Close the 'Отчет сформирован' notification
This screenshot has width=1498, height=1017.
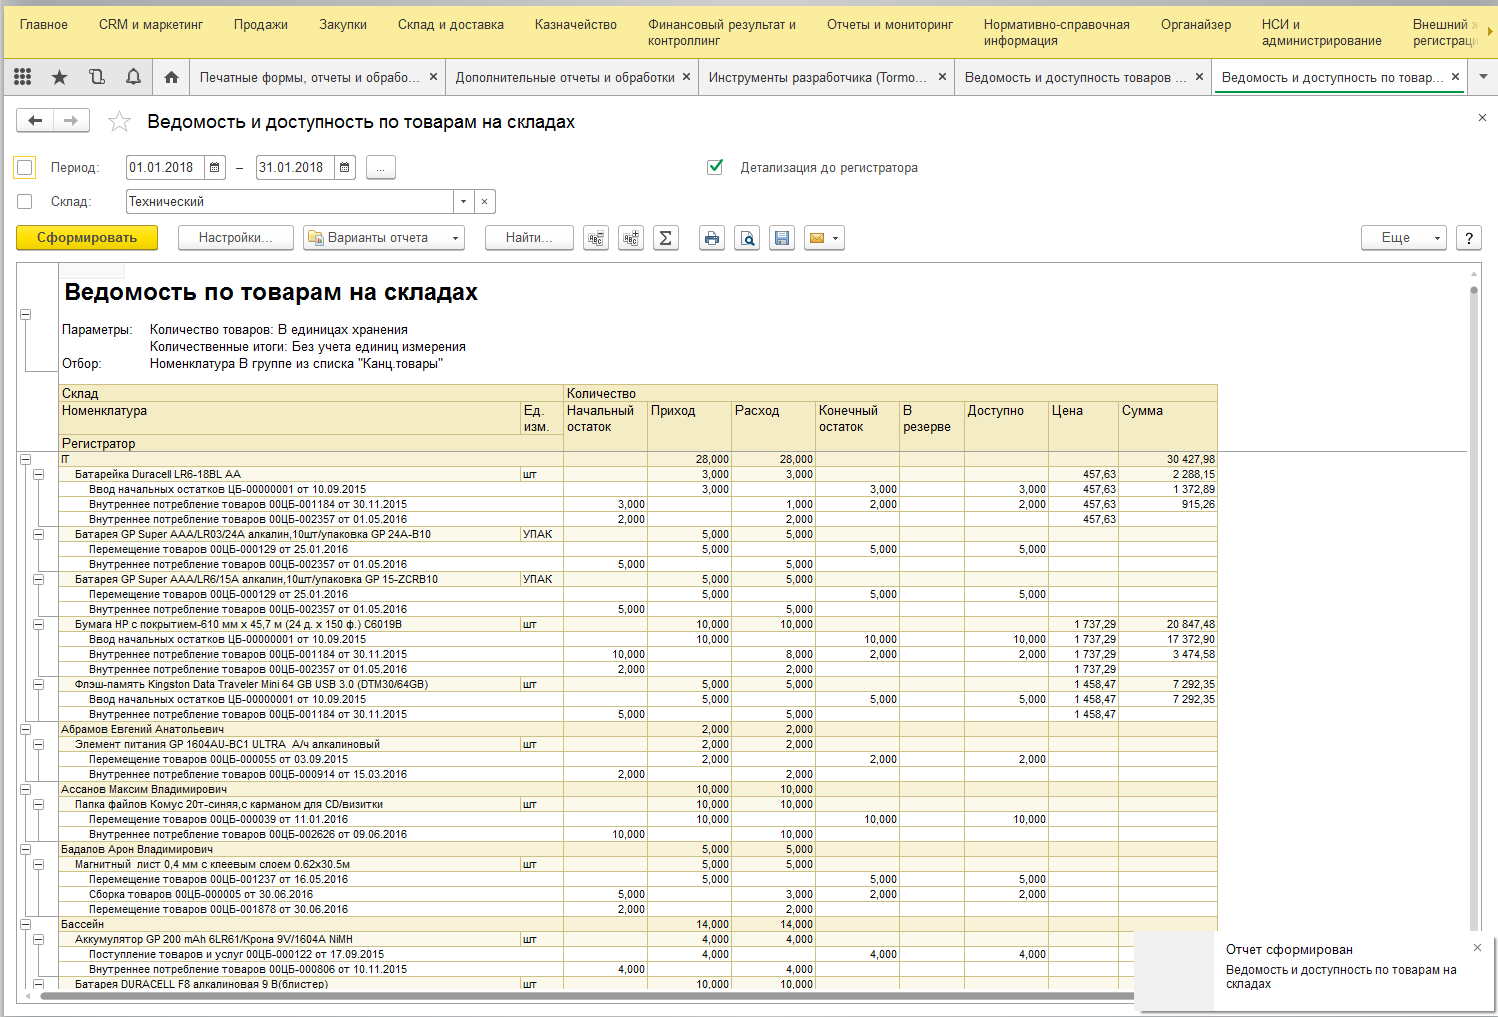(1477, 947)
